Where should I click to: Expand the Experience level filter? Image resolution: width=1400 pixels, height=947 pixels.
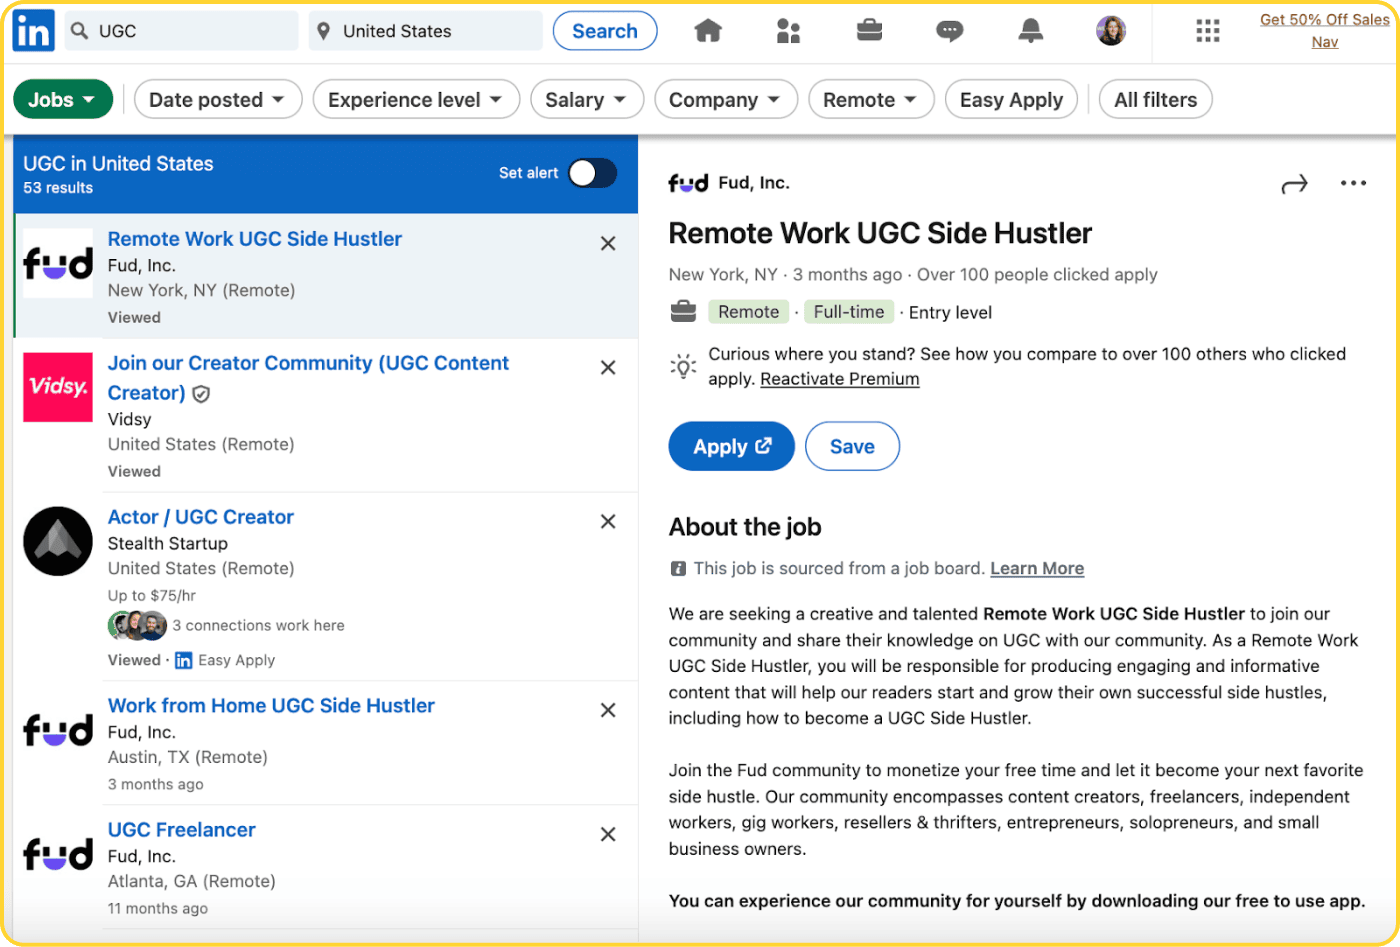[x=416, y=99]
